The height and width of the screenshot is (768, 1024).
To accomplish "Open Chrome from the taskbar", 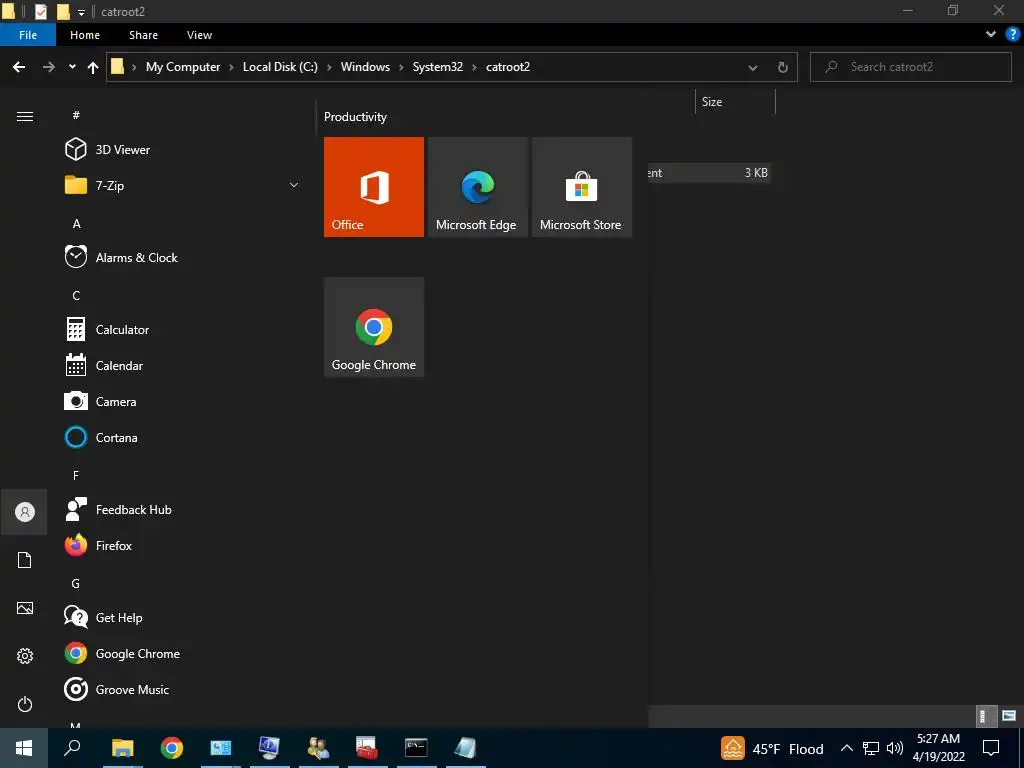I will click(172, 748).
